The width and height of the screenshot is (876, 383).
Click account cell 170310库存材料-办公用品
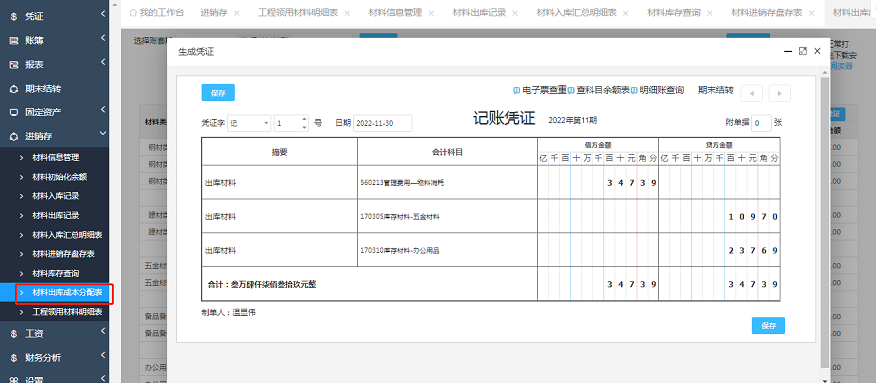tap(447, 251)
